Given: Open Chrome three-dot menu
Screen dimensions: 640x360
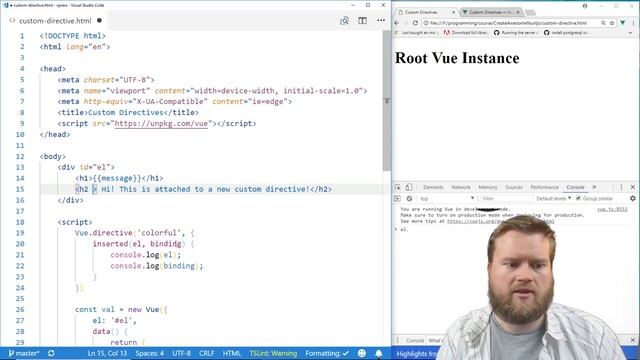Looking at the screenshot, I should pyautogui.click(x=634, y=23).
